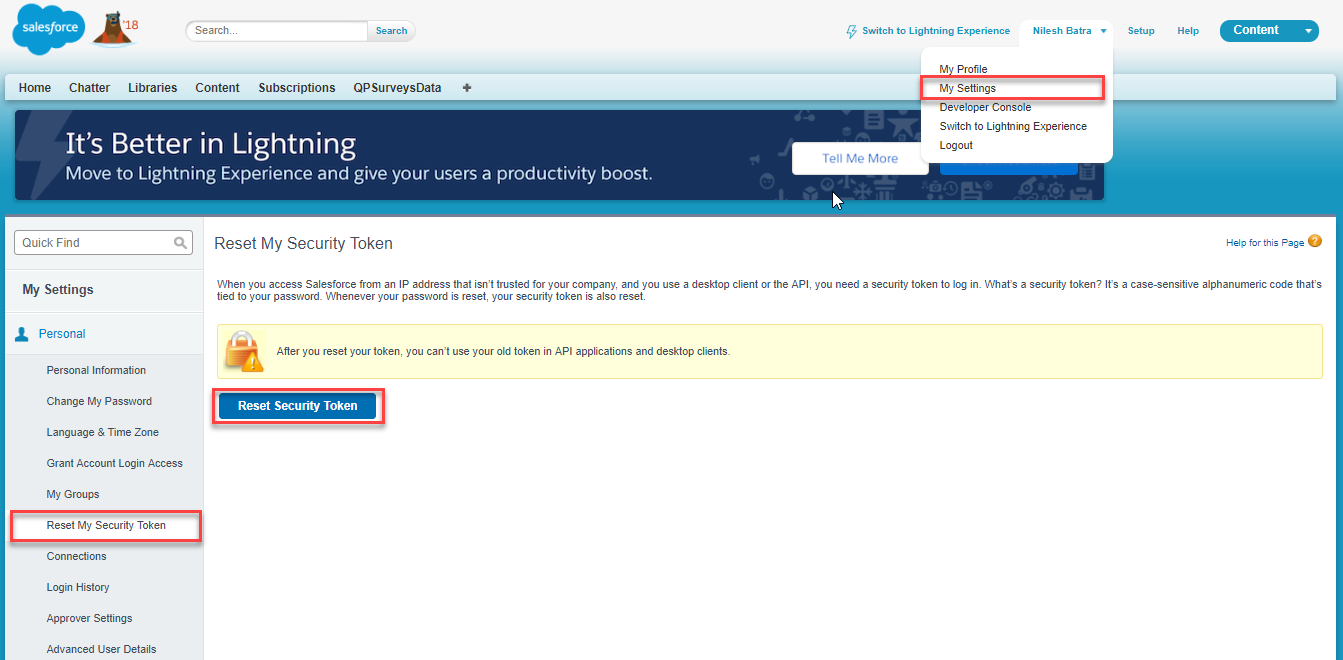Open the Chatter tab
The width and height of the screenshot is (1343, 660).
tap(89, 88)
